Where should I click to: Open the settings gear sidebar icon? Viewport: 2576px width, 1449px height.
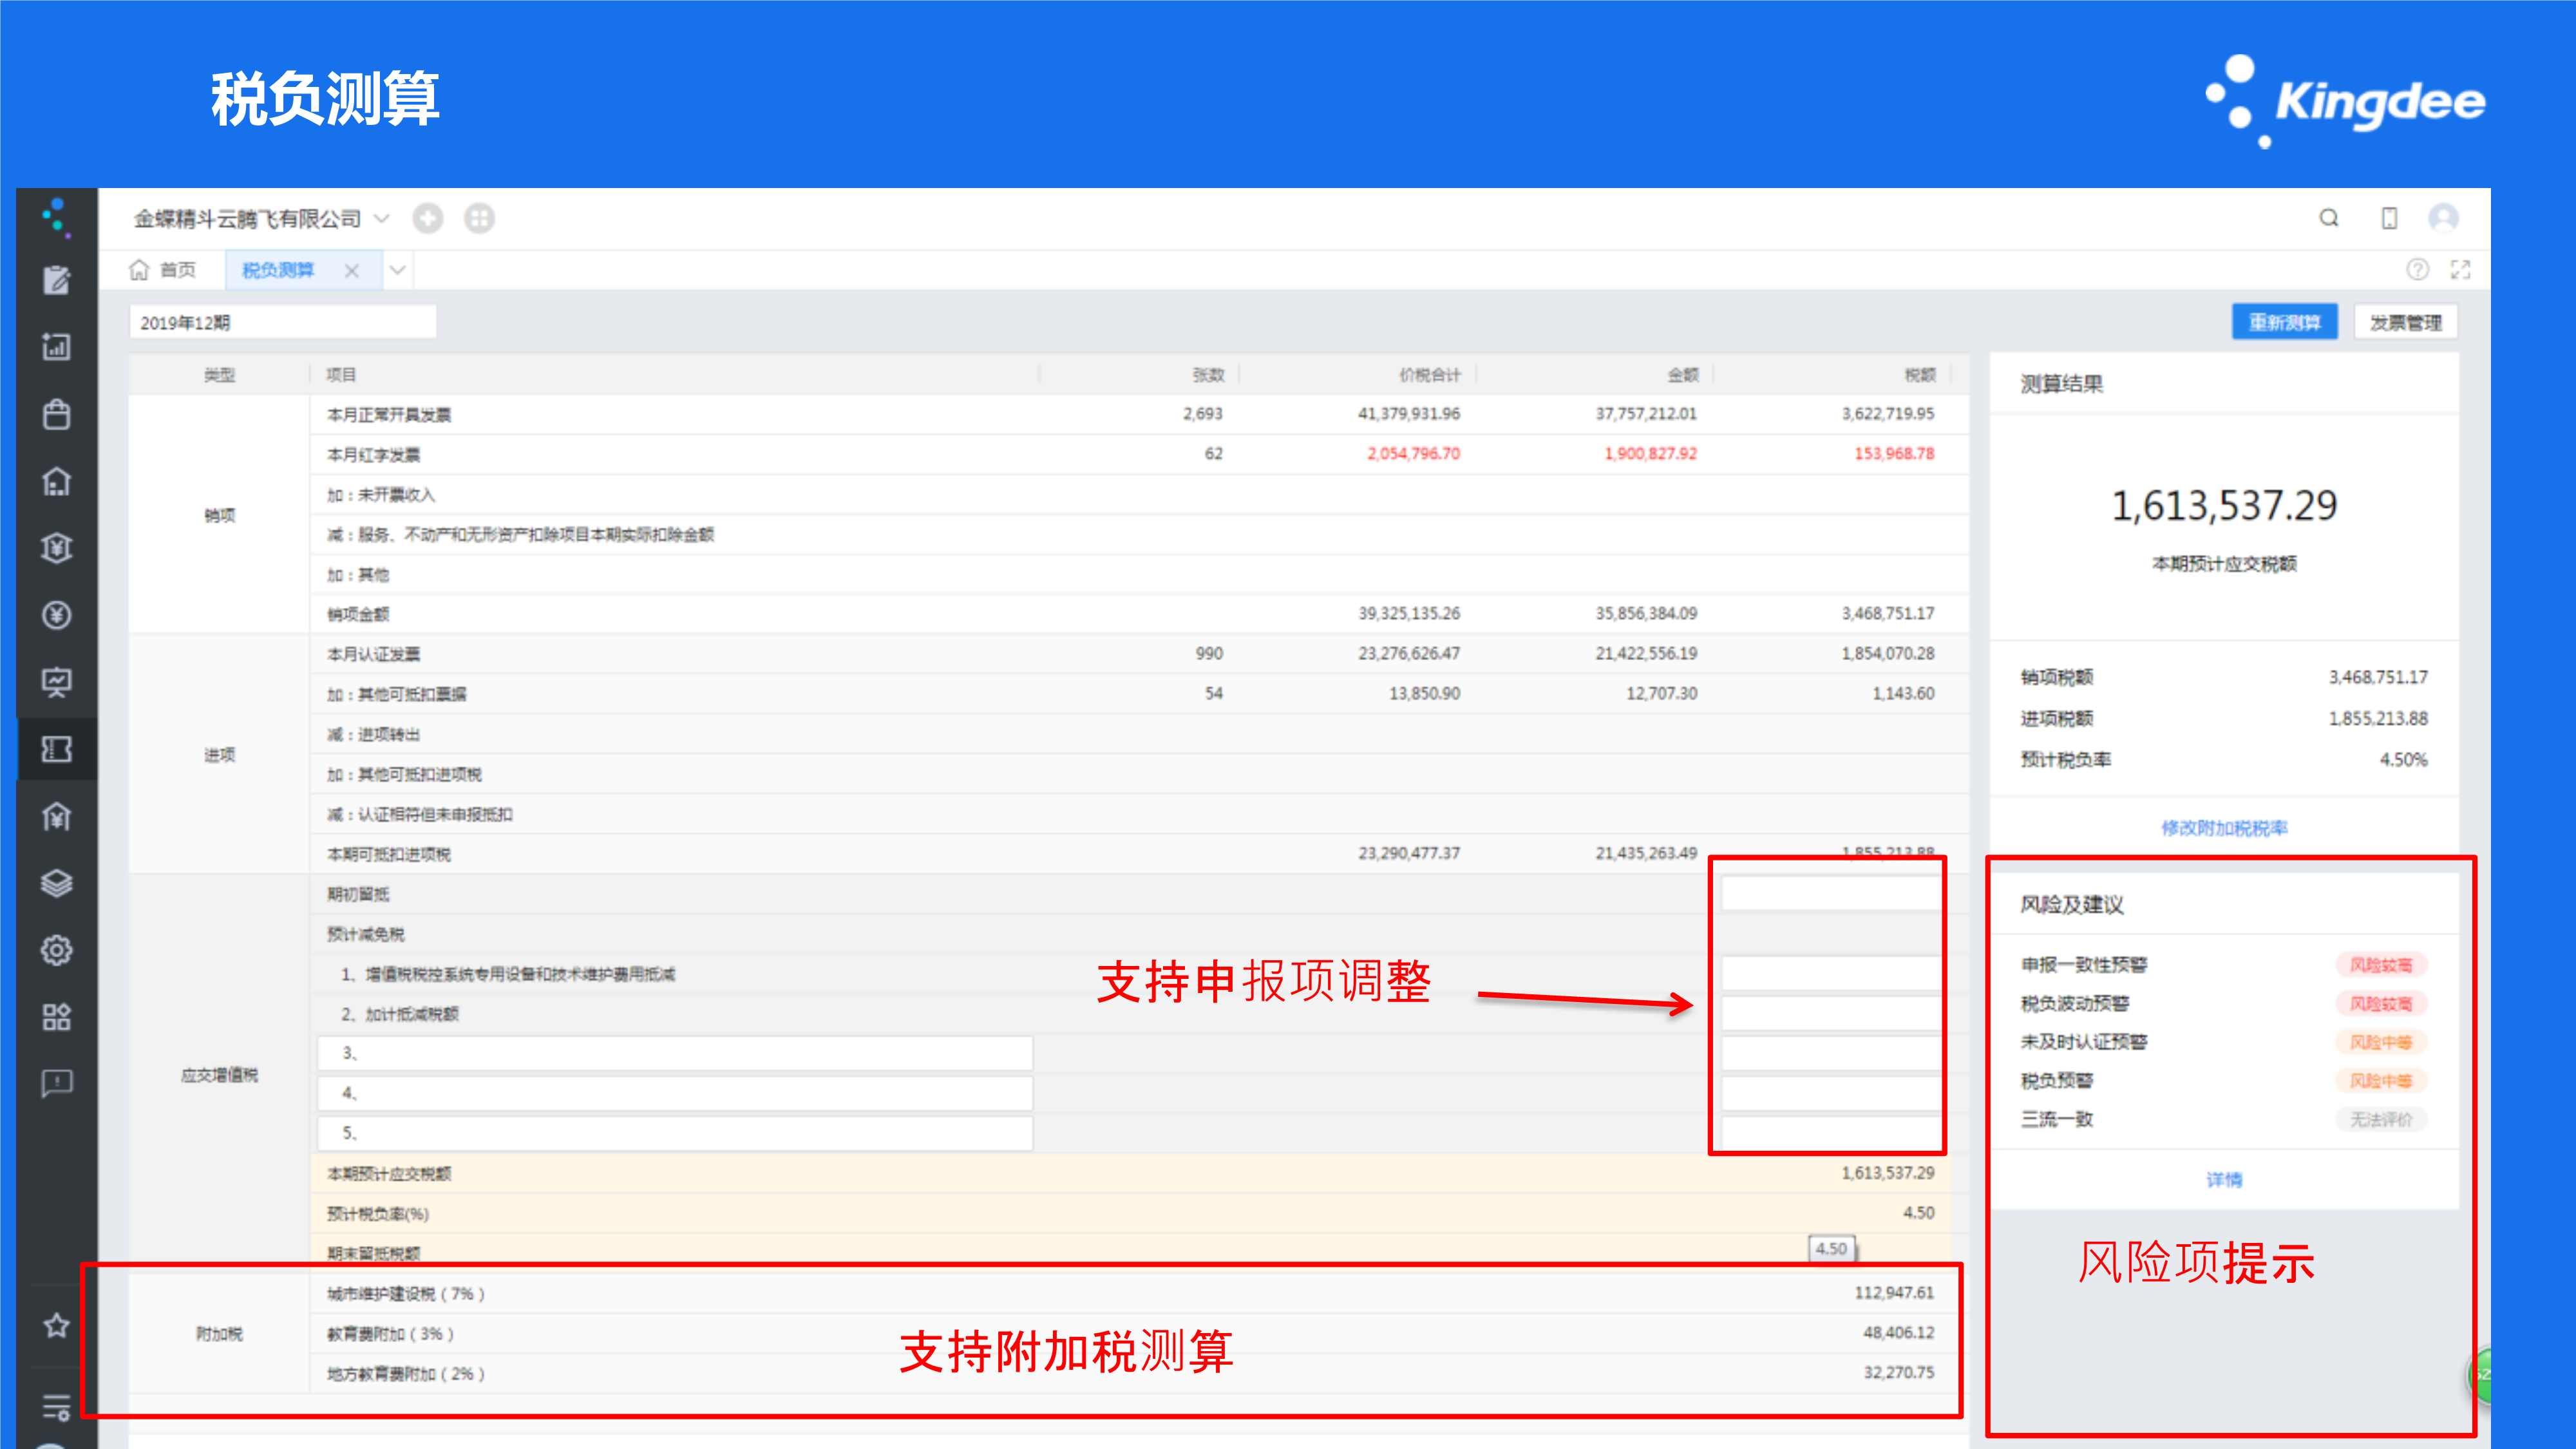coord(56,950)
